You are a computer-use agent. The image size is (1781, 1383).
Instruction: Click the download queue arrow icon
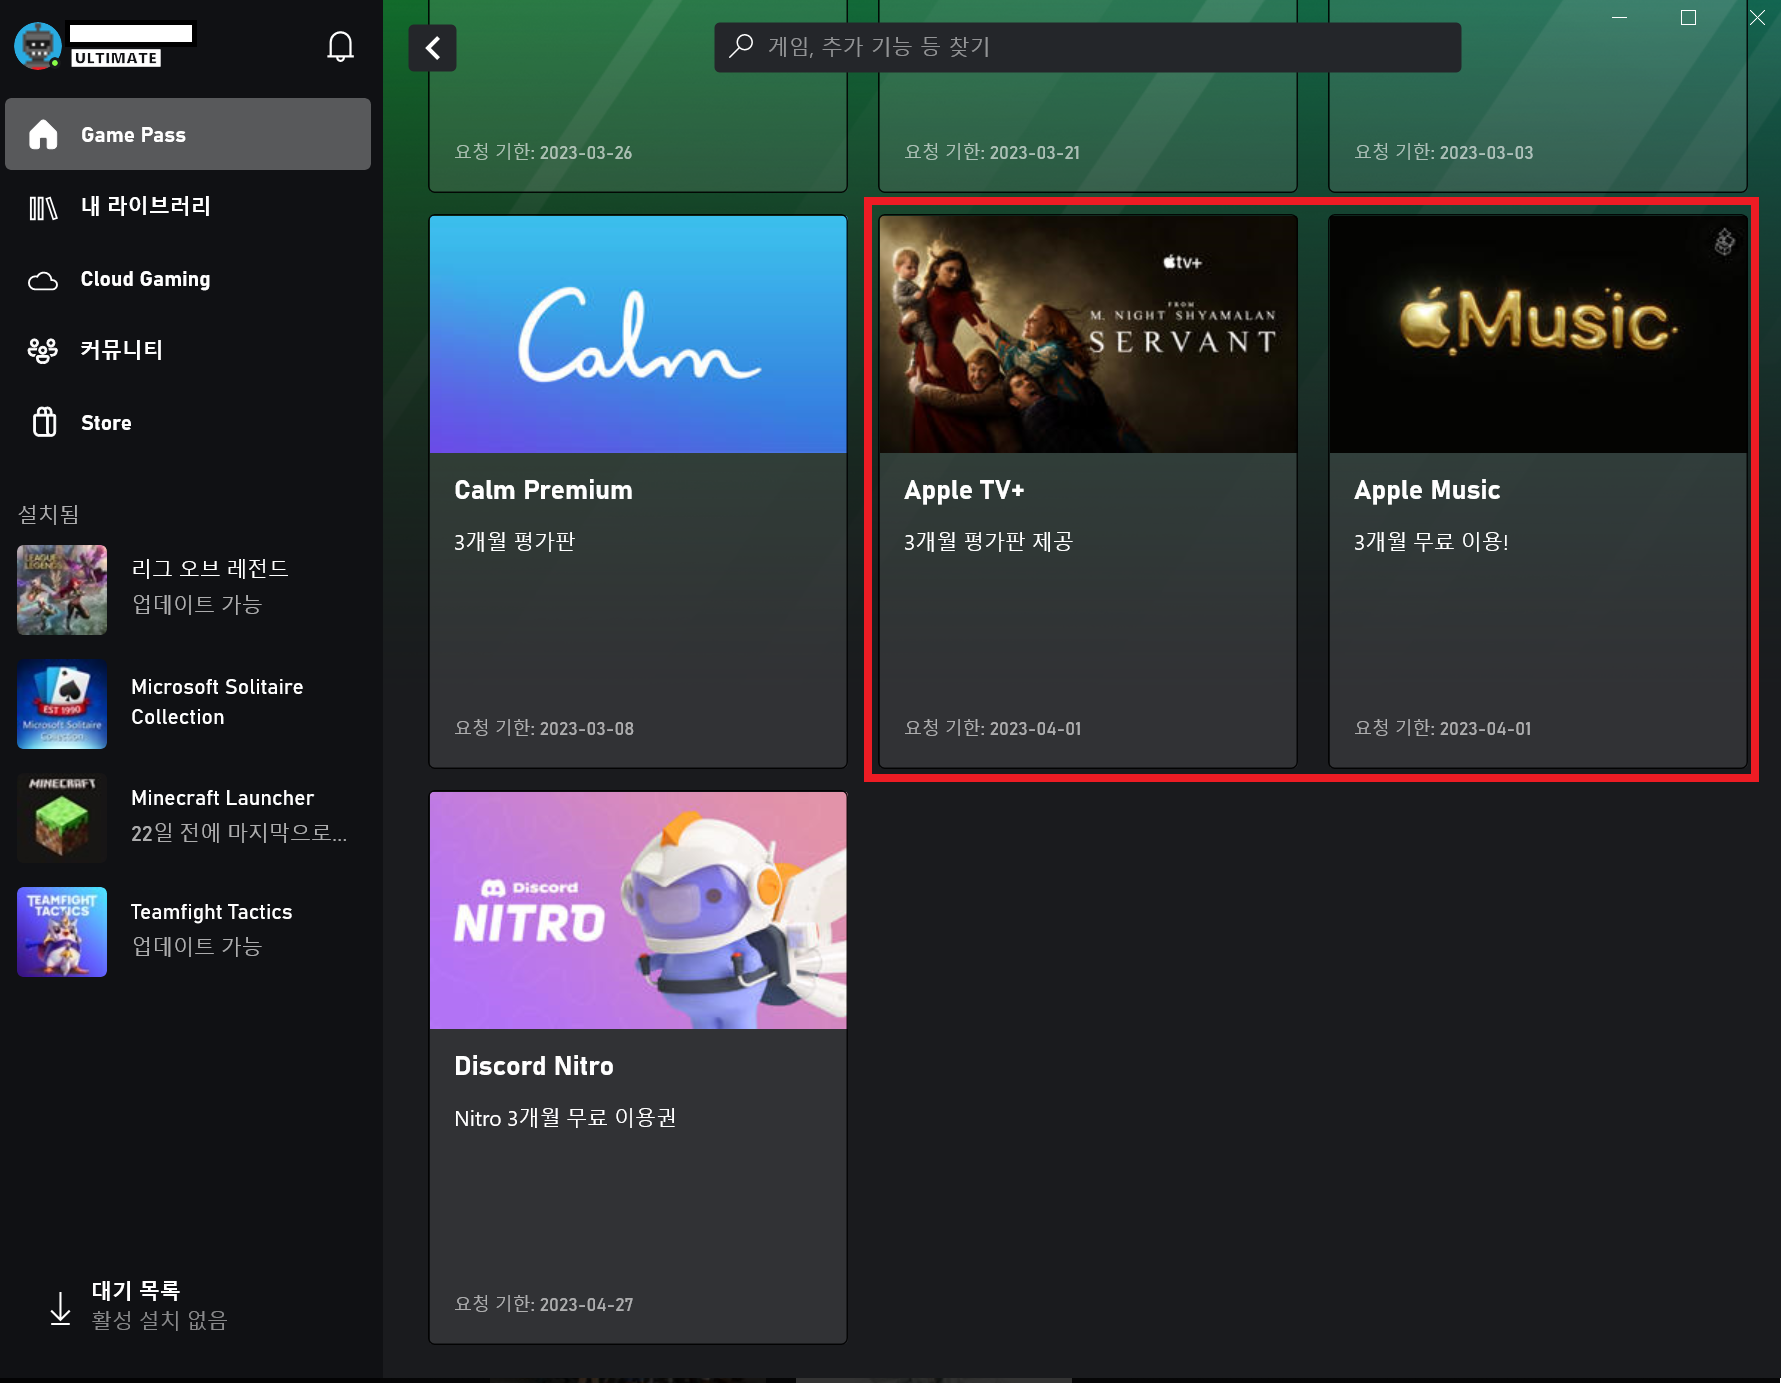click(60, 1308)
